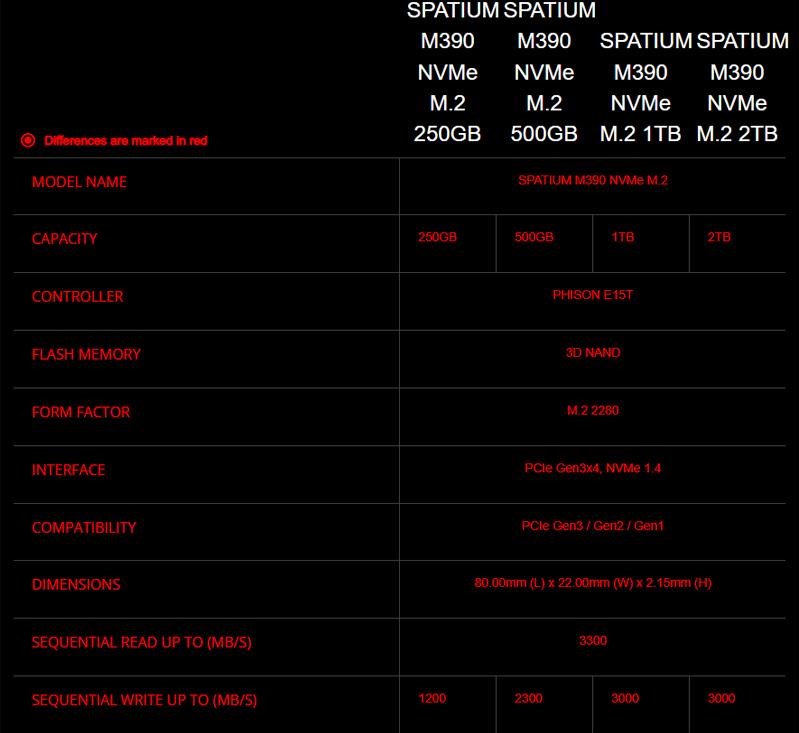This screenshot has height=733, width=799.
Task: Click the FLASH MEMORY row label
Action: coord(86,354)
